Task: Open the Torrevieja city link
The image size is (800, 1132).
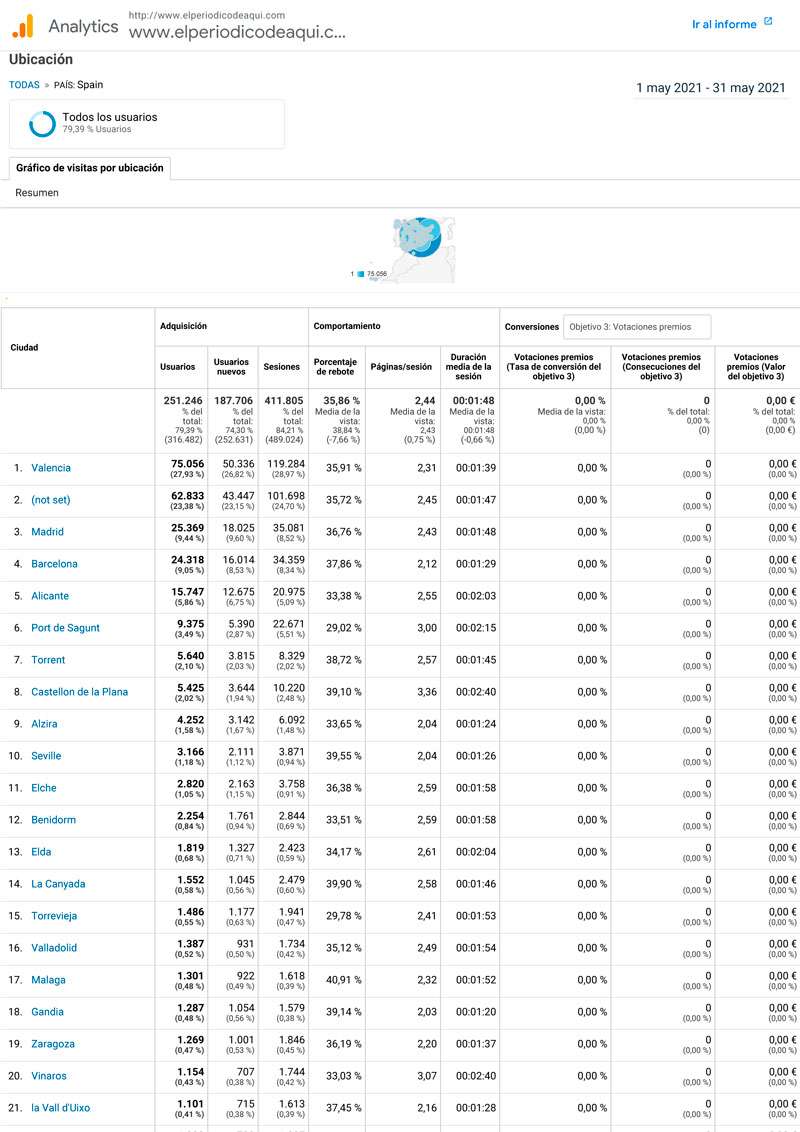Action: pos(54,915)
